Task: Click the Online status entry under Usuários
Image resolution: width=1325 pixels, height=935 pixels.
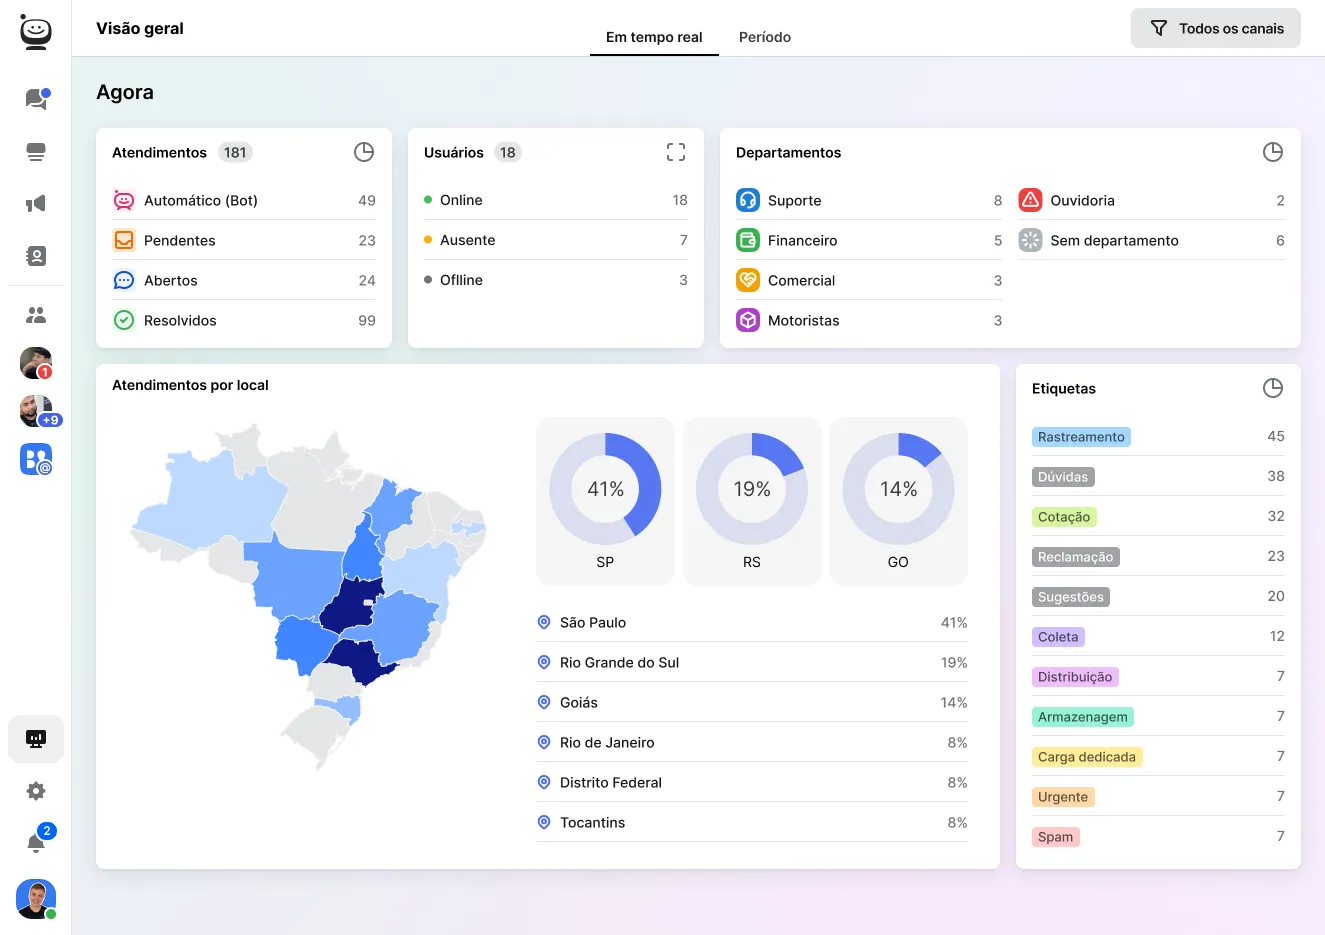Action: (x=555, y=200)
